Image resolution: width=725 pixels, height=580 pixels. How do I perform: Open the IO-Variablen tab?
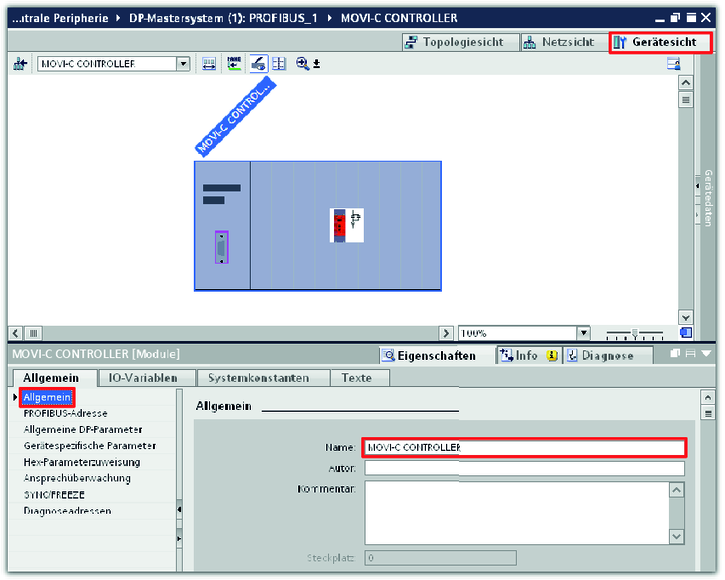[143, 378]
